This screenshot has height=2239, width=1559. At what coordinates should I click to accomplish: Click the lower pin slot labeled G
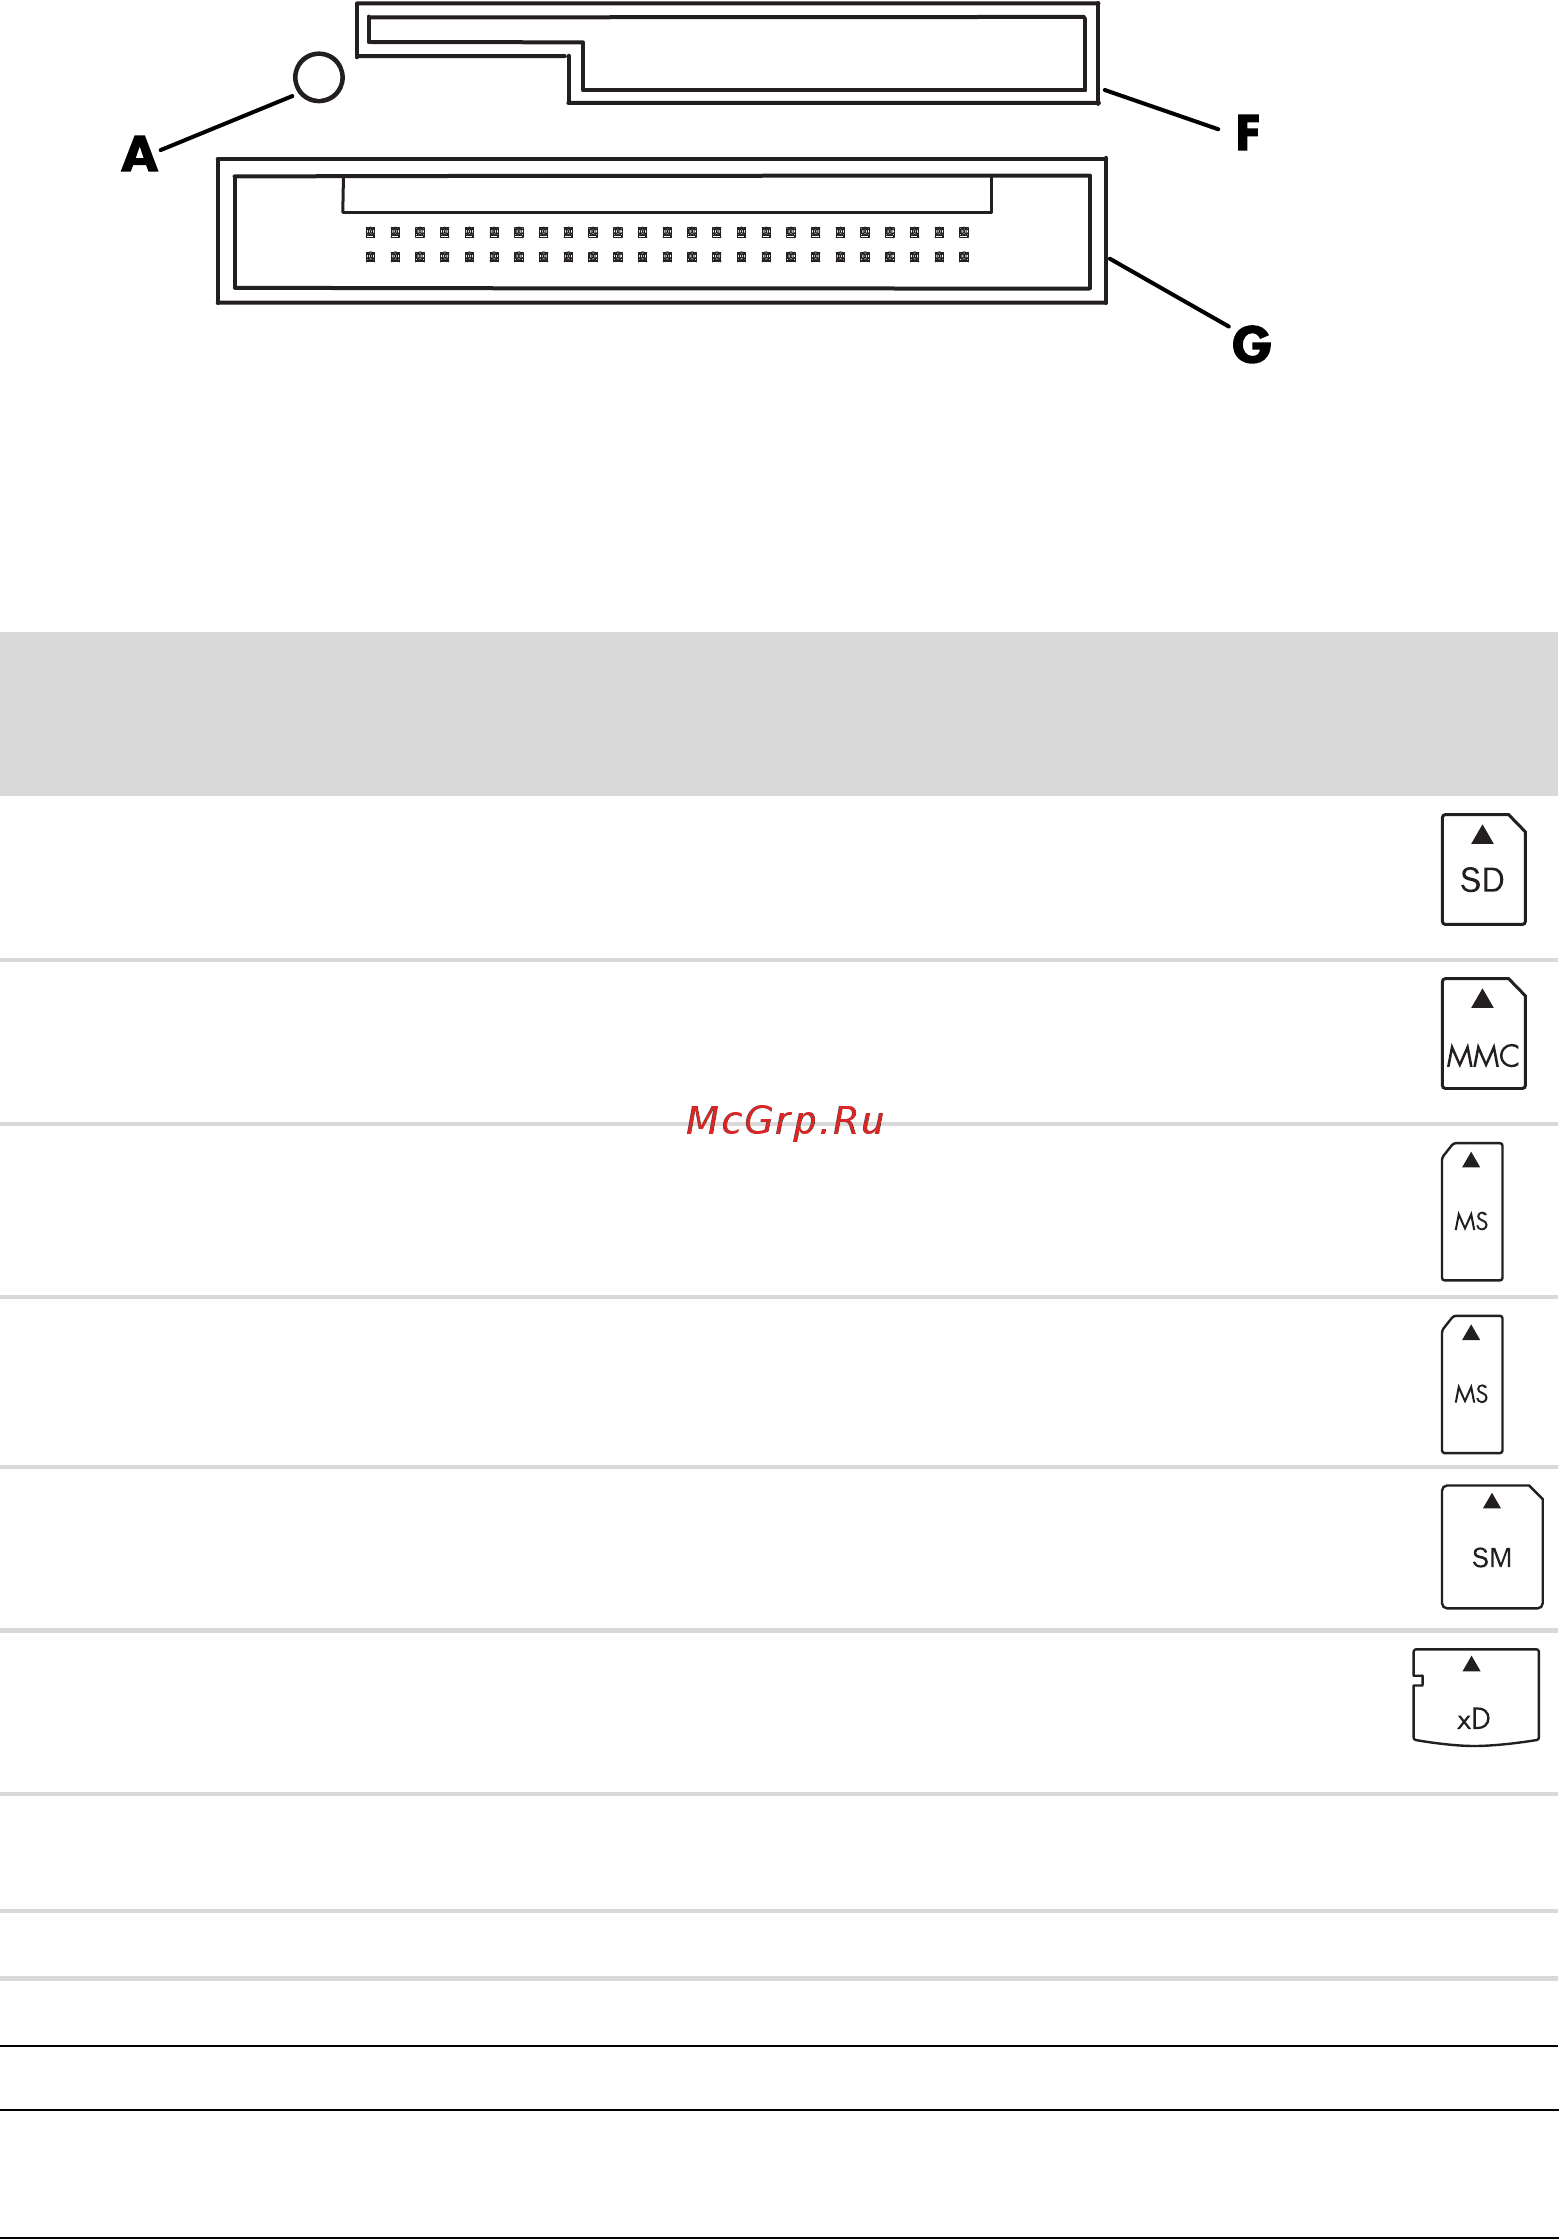(x=662, y=231)
